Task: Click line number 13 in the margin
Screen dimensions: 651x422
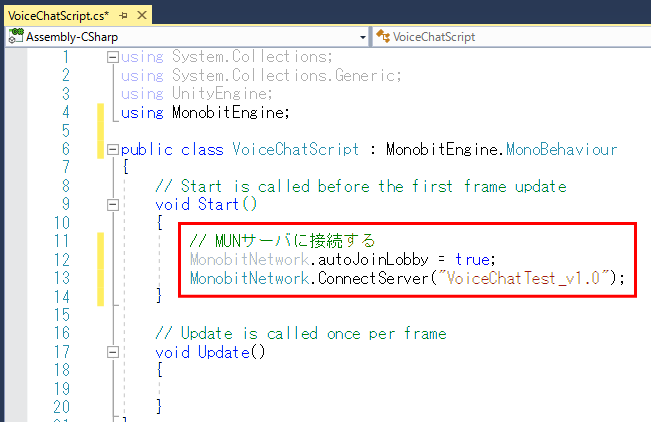Action: 62,278
